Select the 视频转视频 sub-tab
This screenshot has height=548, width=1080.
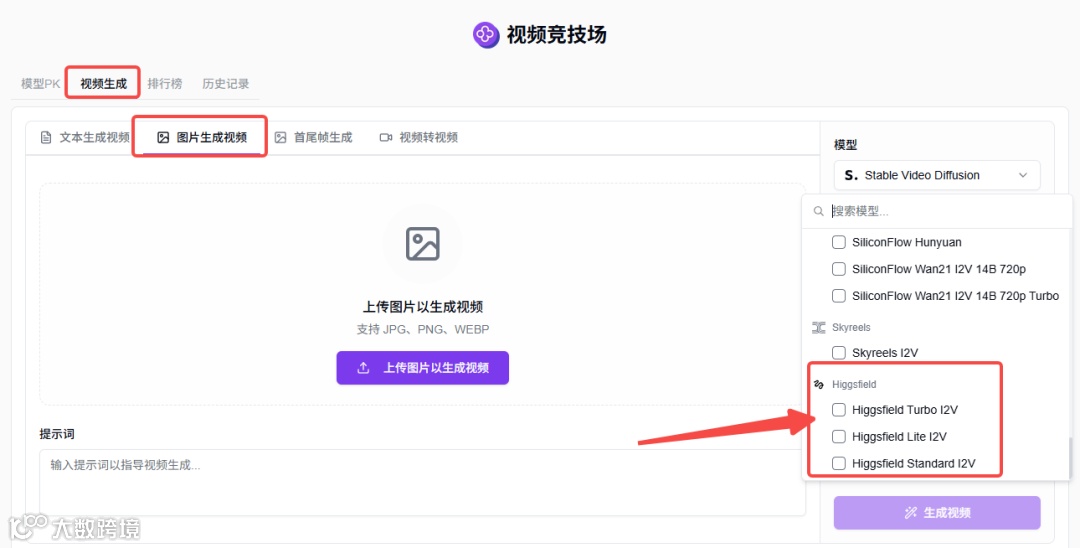coord(419,138)
